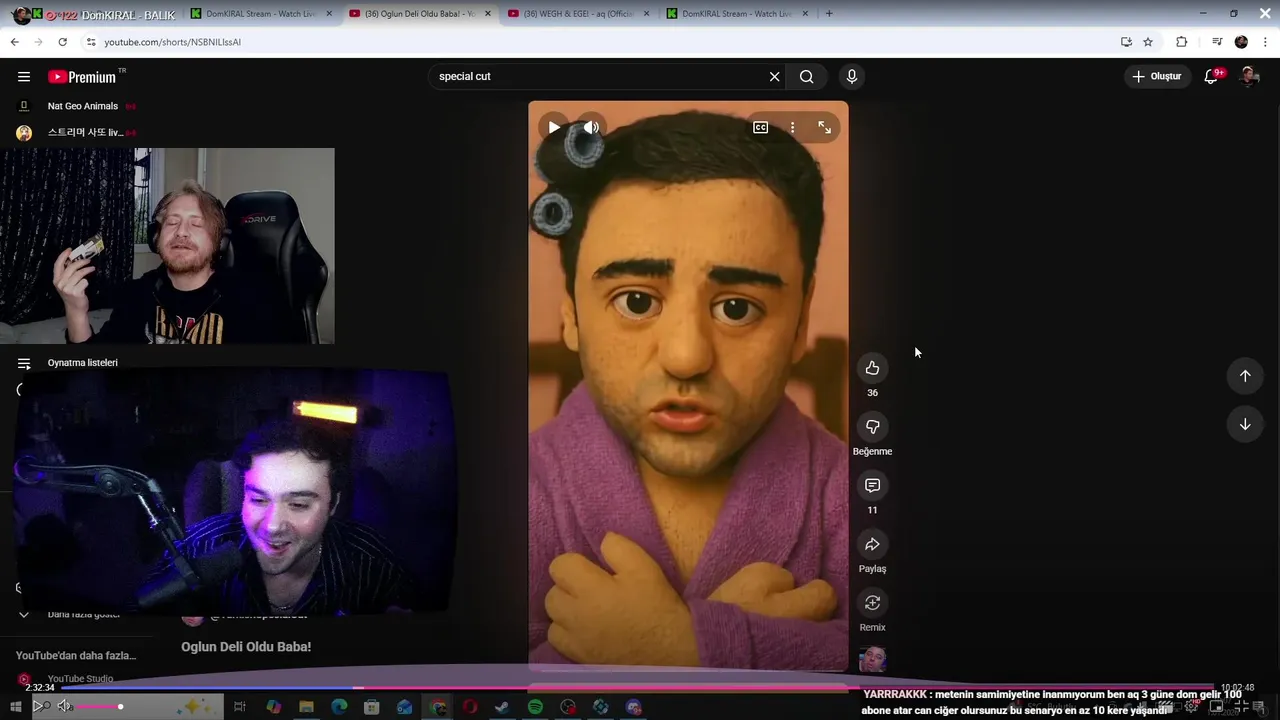Open the Chrome three-dot menu

point(1266,42)
